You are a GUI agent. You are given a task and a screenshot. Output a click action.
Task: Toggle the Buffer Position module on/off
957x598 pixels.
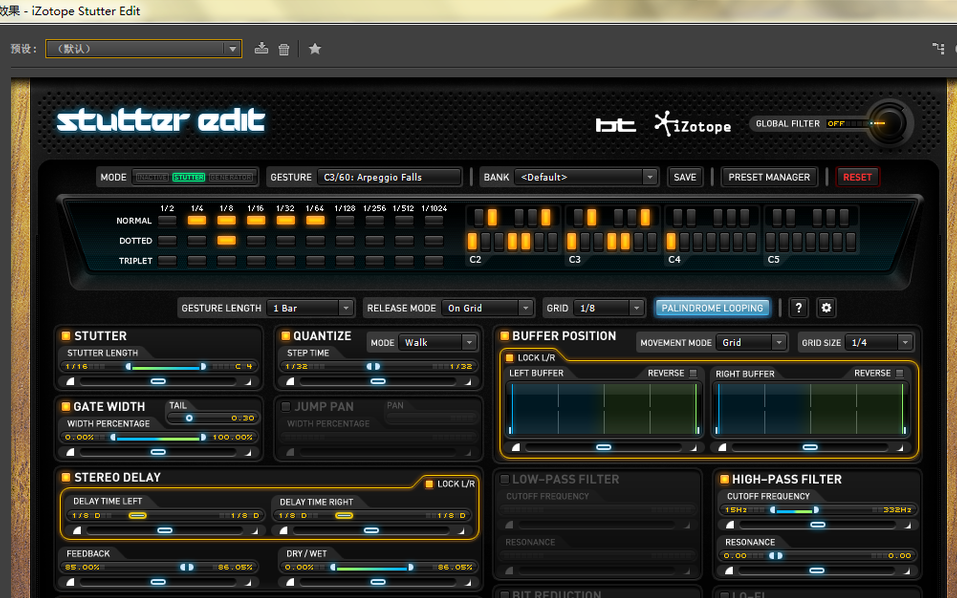504,336
